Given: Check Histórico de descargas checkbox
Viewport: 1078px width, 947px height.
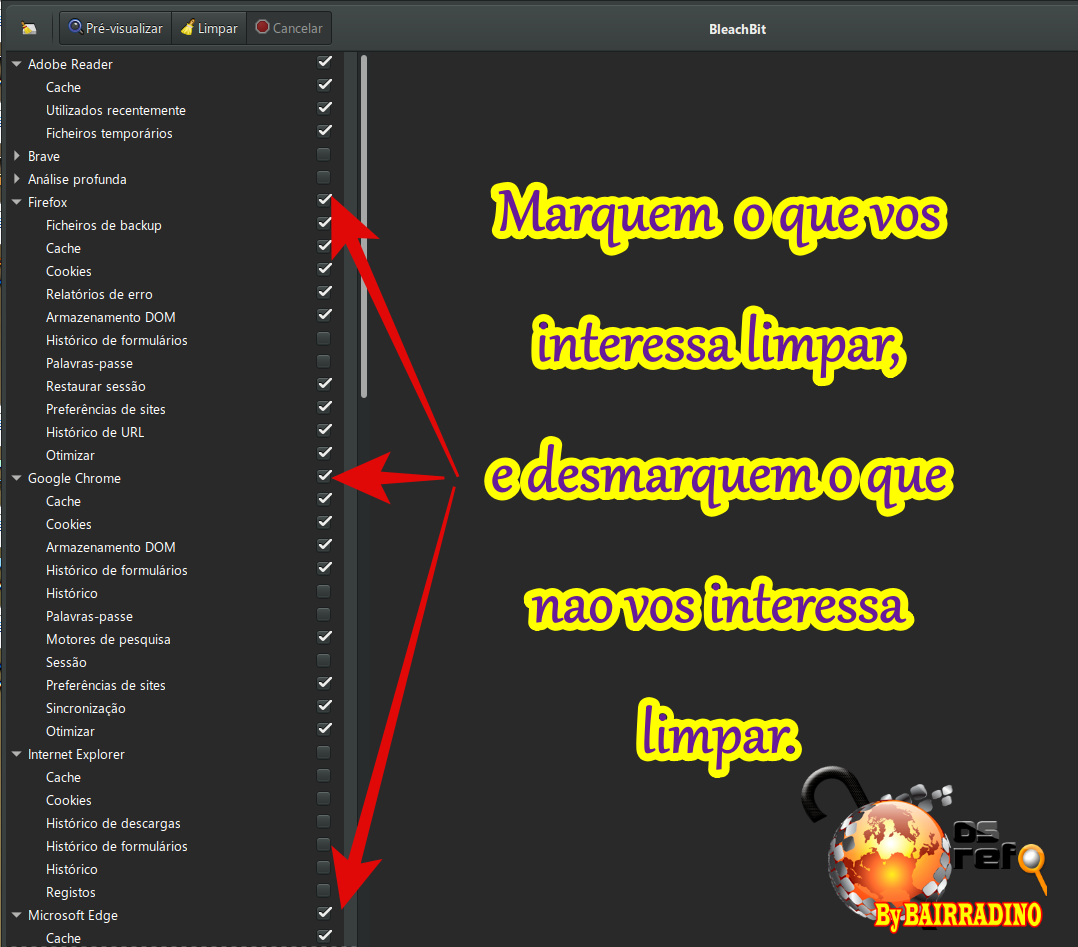Looking at the screenshot, I should (324, 822).
